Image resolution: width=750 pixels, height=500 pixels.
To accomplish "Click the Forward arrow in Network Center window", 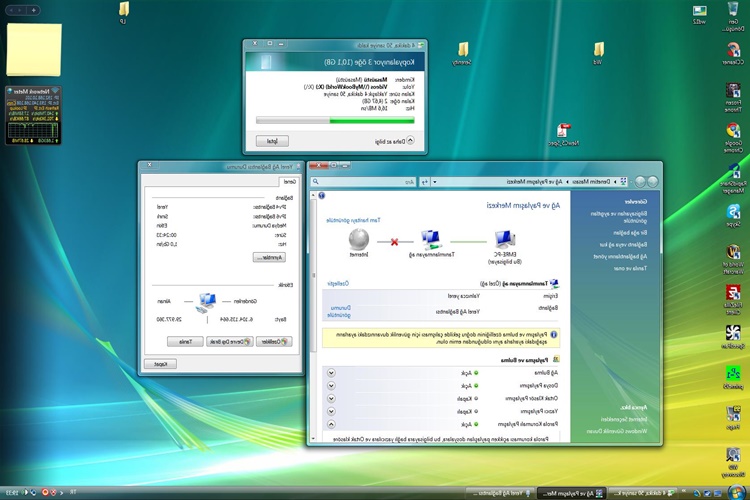I will [x=640, y=181].
